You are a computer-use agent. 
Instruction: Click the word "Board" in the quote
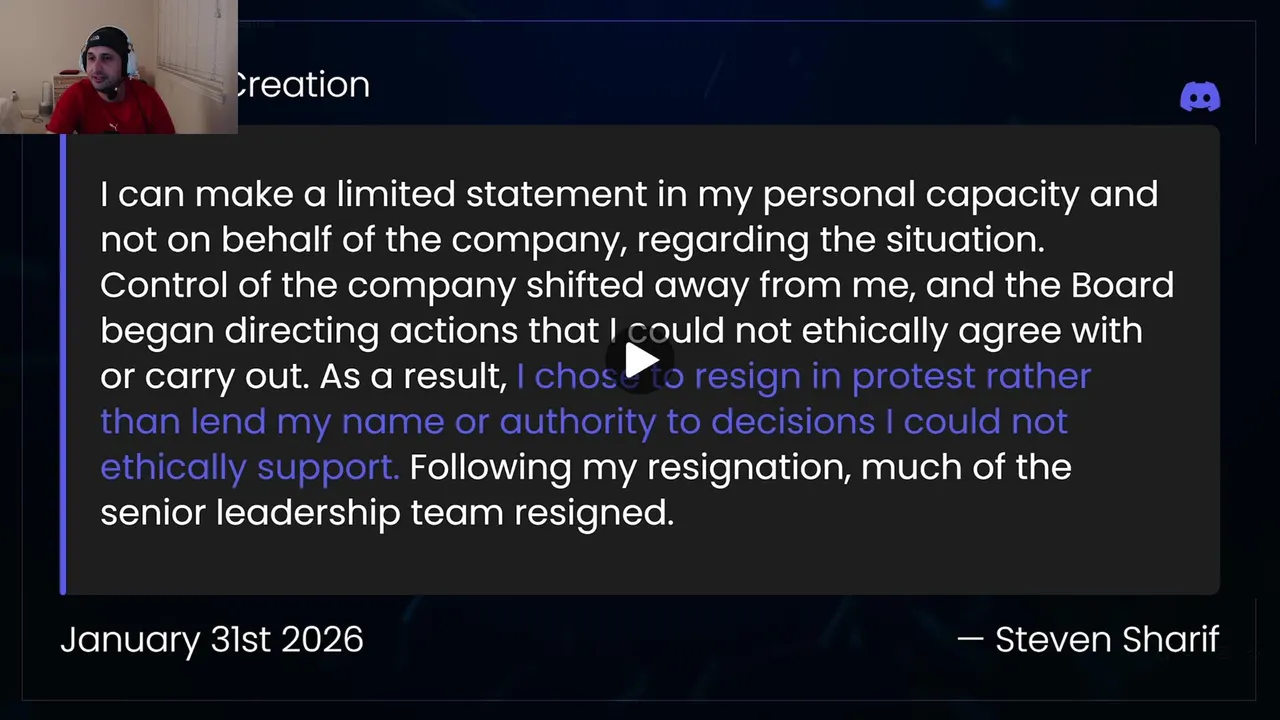[1122, 285]
